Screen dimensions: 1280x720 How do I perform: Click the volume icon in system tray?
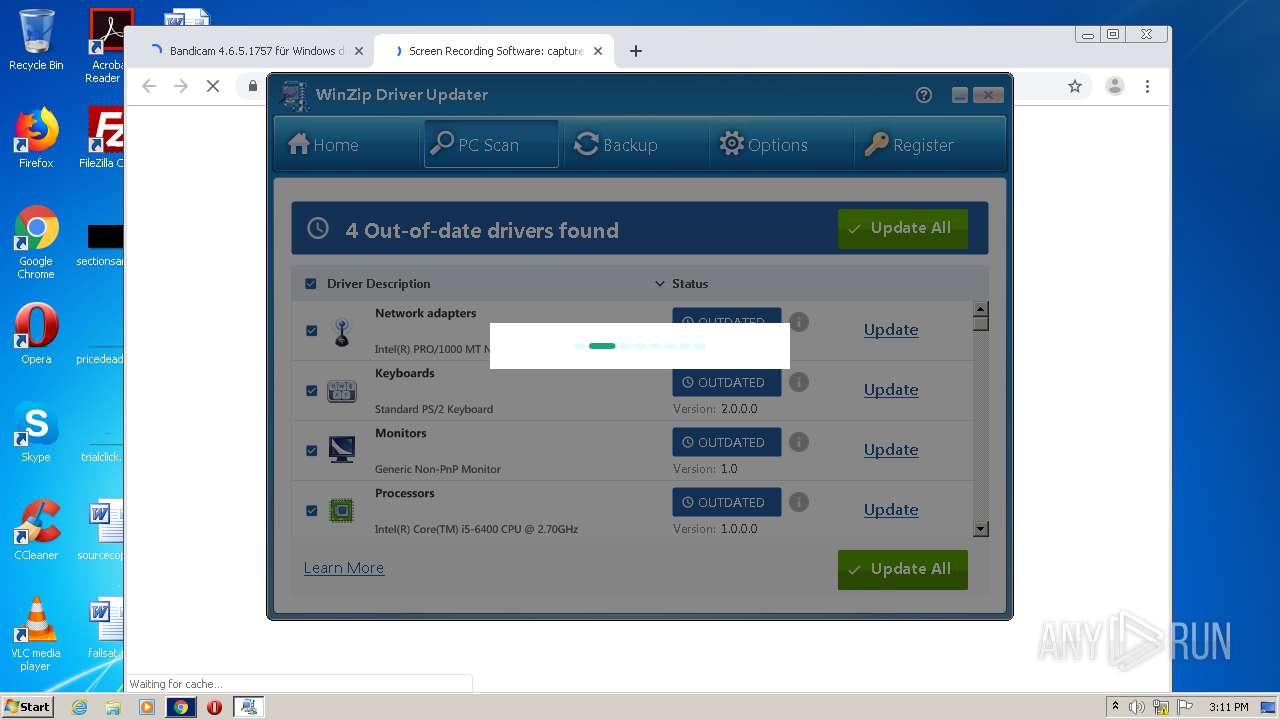click(x=1137, y=707)
